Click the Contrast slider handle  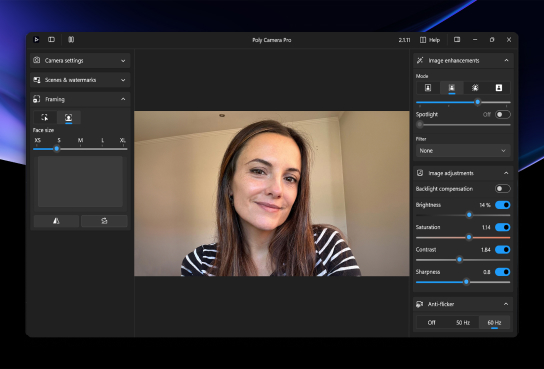[459, 259]
